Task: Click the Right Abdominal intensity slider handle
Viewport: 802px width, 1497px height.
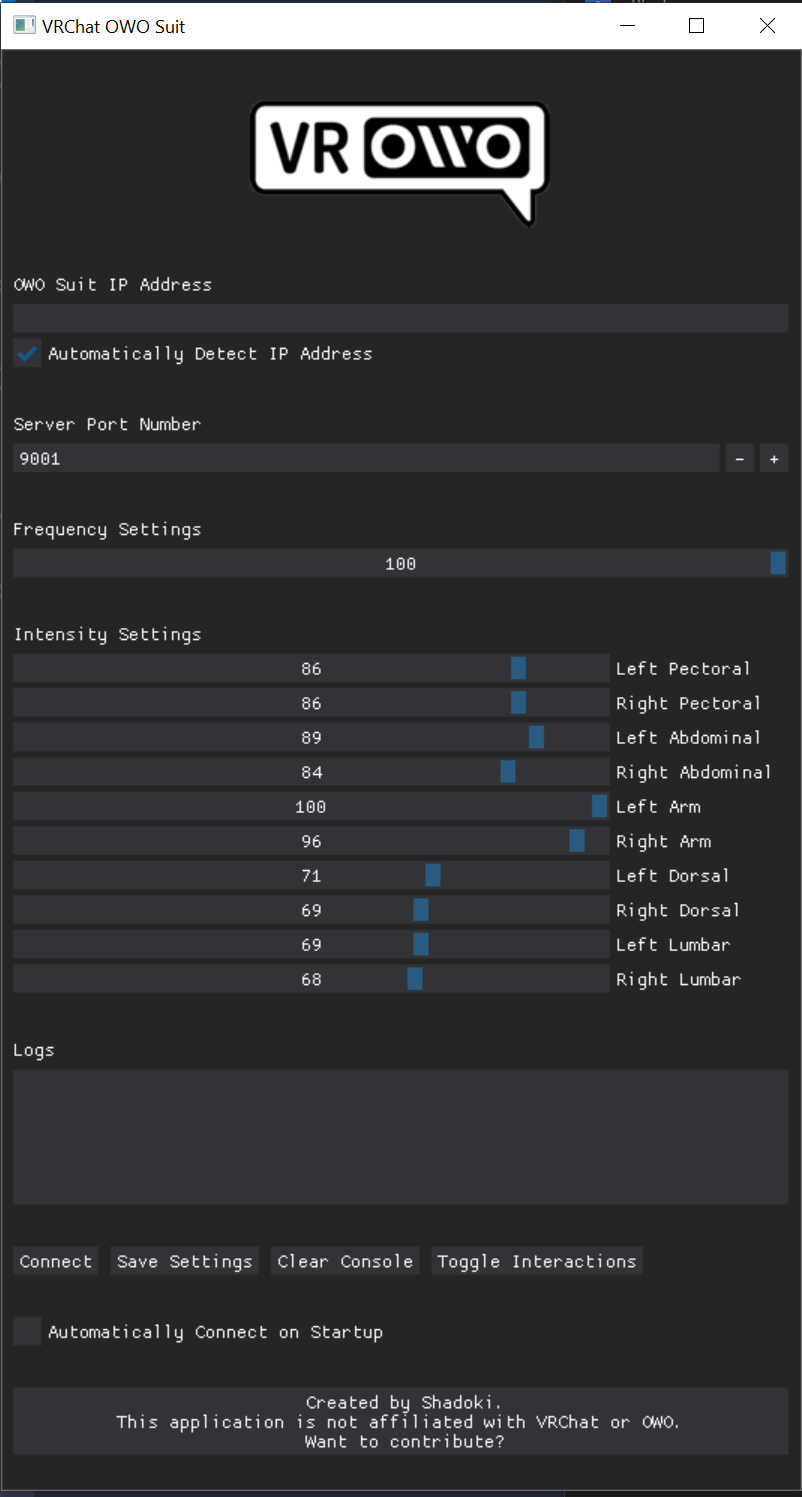Action: pyautogui.click(x=508, y=772)
